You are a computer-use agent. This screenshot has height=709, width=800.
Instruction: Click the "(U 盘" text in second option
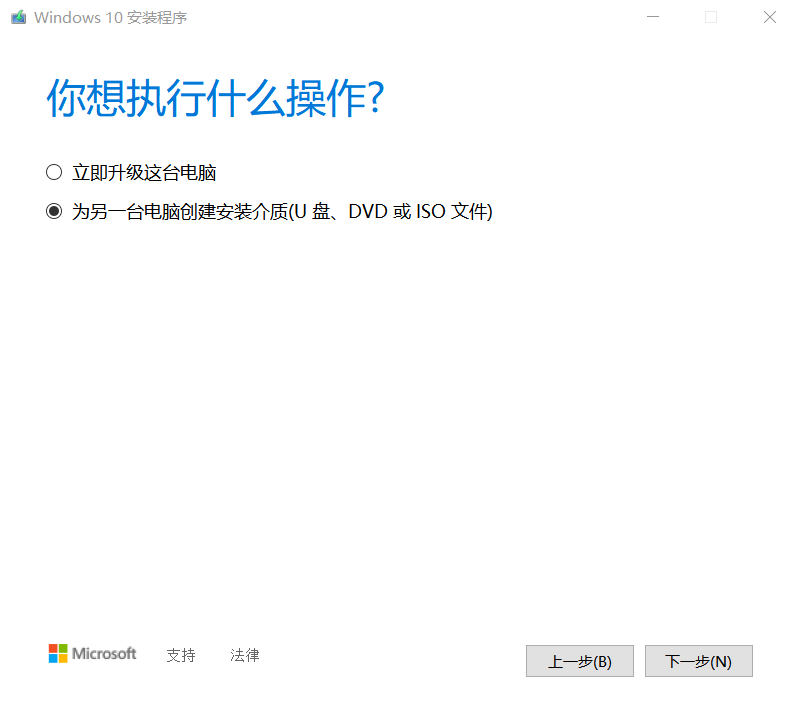(x=309, y=212)
